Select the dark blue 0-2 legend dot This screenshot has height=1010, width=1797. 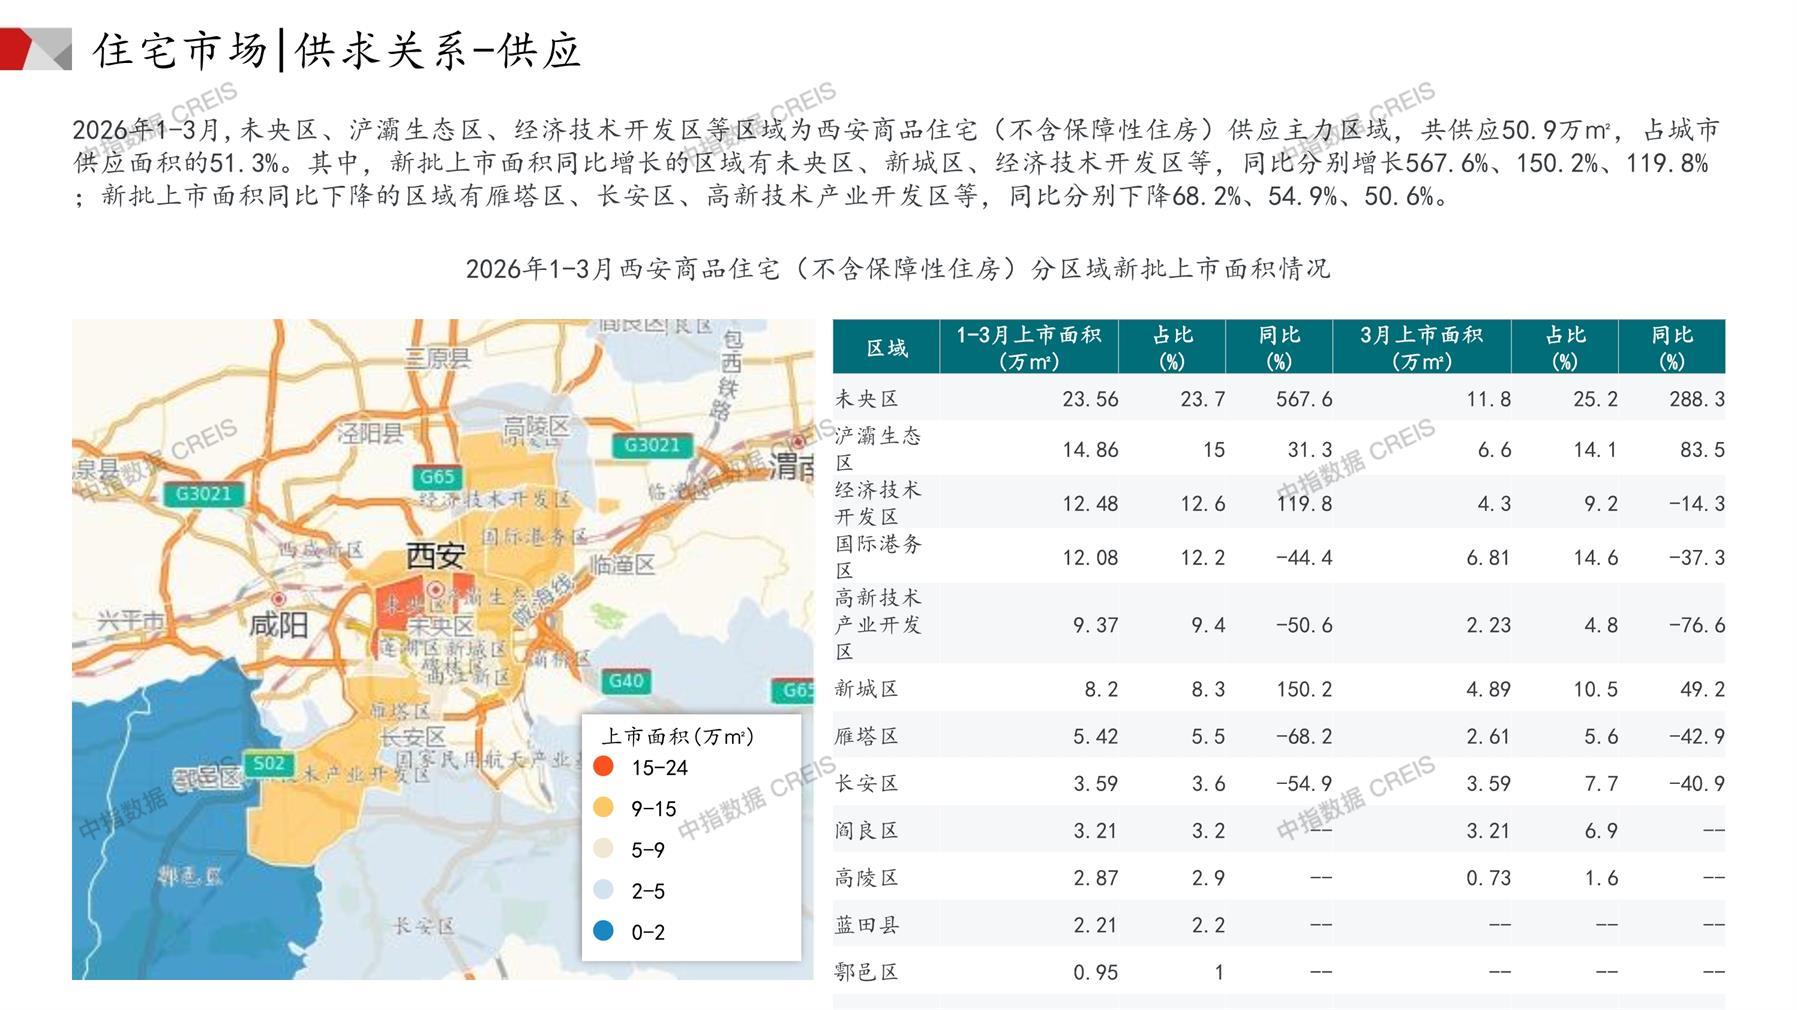click(603, 931)
